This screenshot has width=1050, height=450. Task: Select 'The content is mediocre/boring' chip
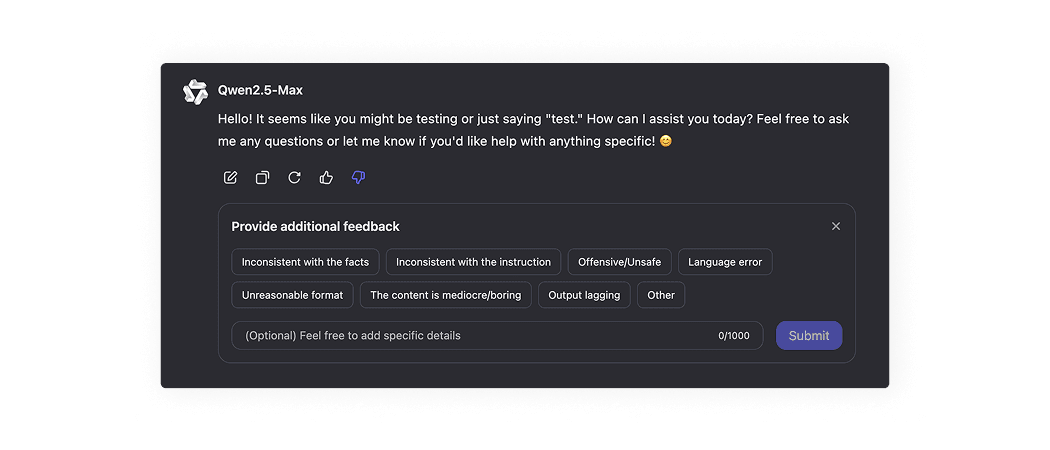(x=445, y=295)
